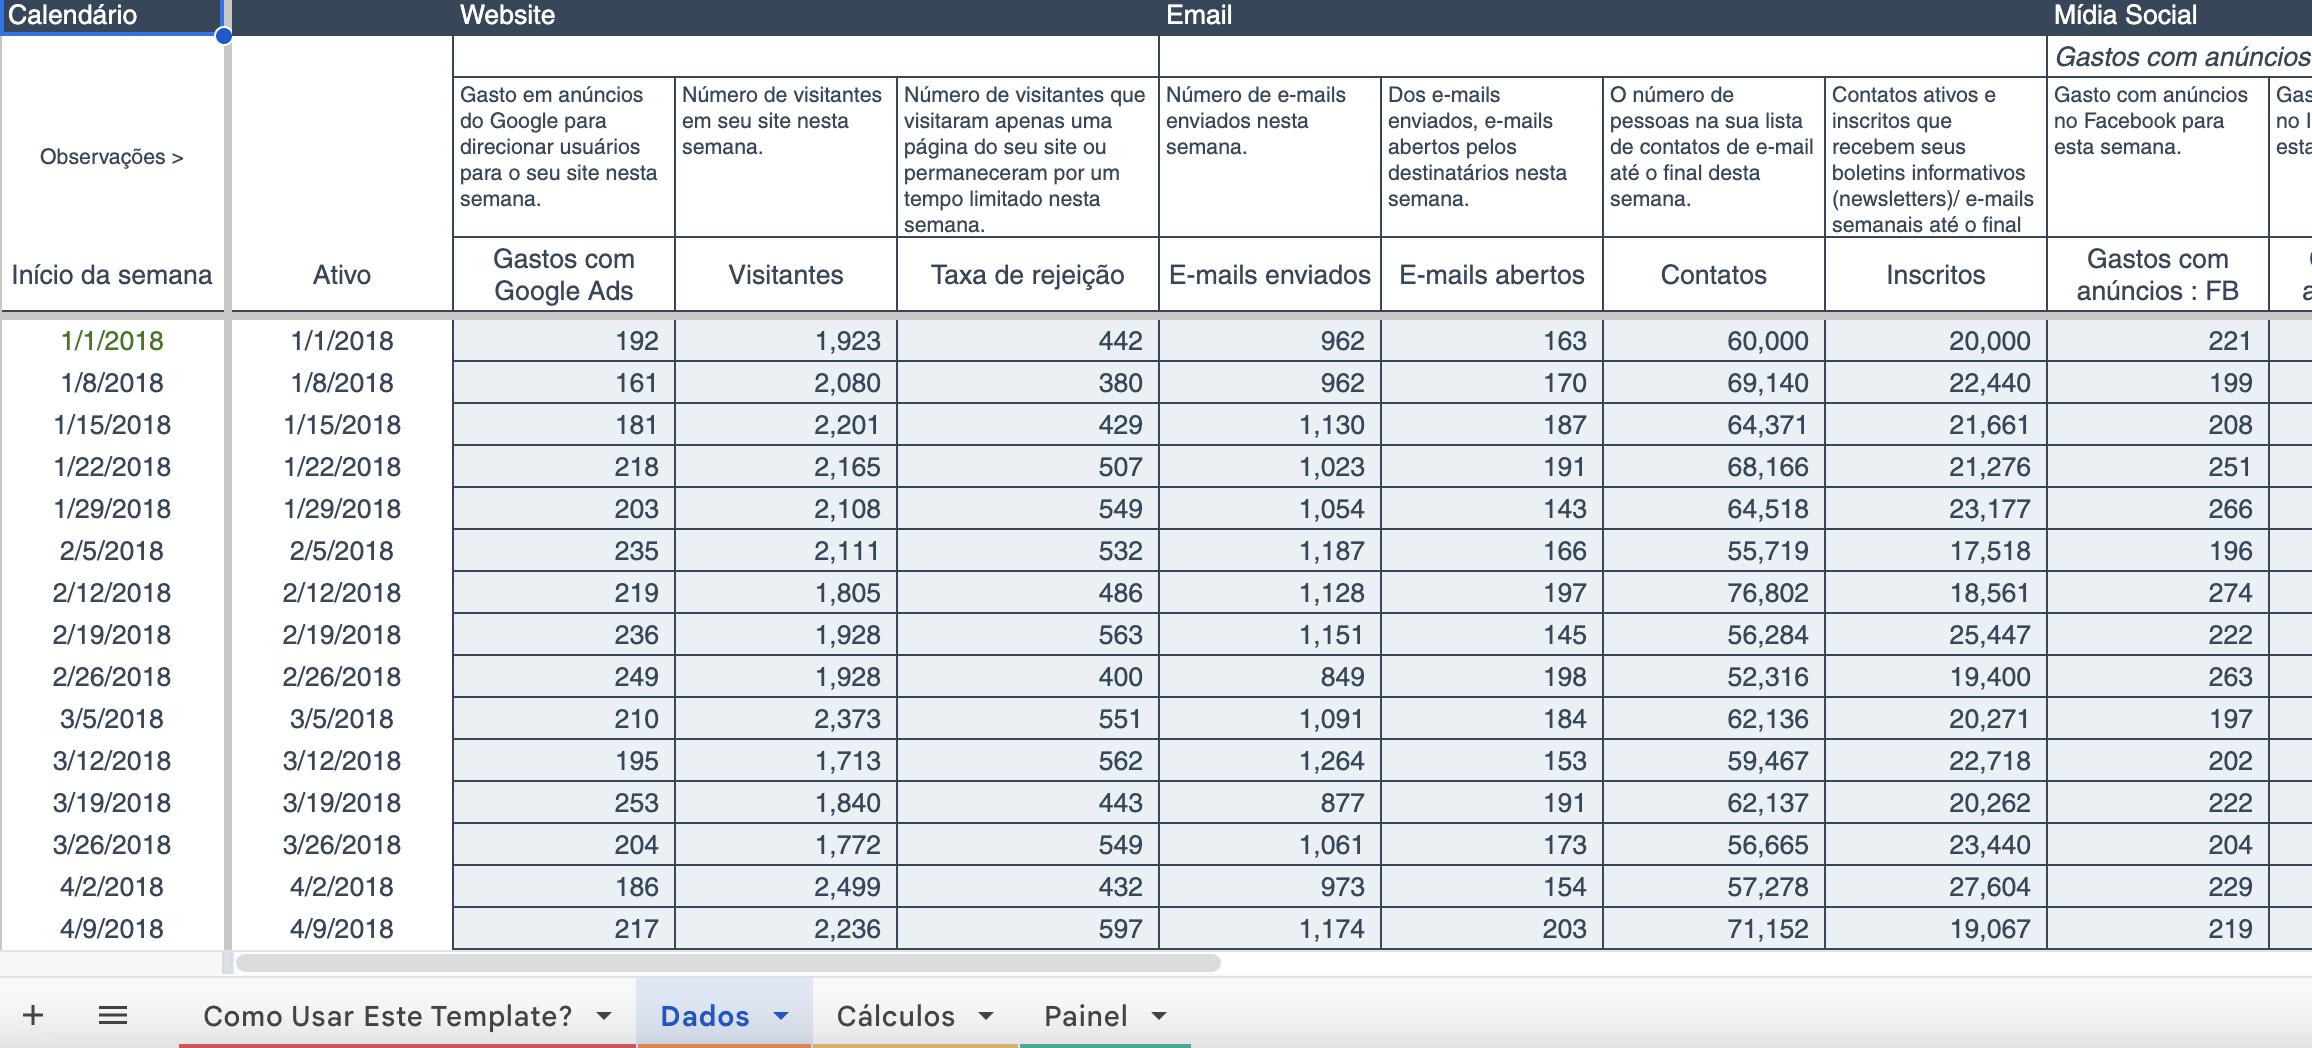Open the 'Como Usar Este Template?' sheet
The height and width of the screenshot is (1048, 2312).
click(386, 1016)
